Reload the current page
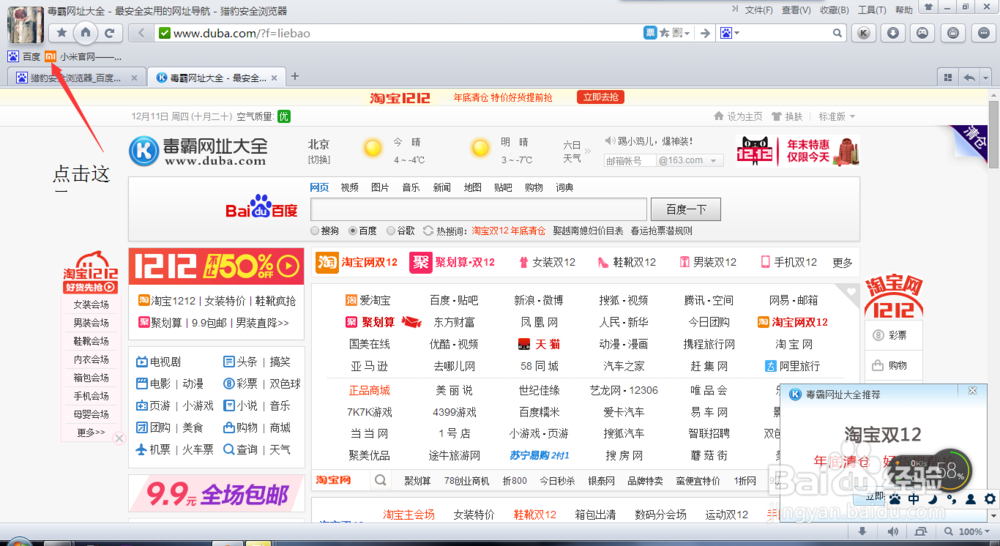The height and width of the screenshot is (546, 1000). tap(110, 33)
